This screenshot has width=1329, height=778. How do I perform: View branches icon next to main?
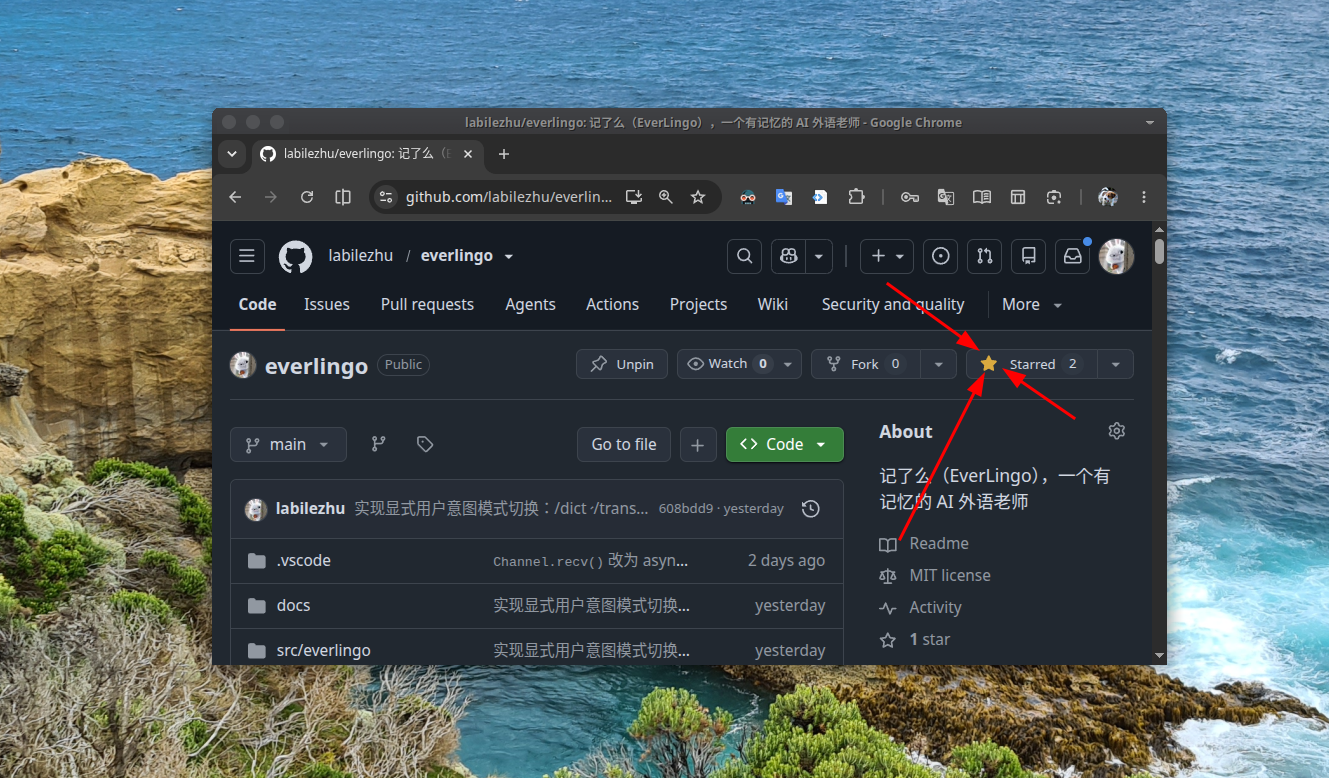pyautogui.click(x=378, y=444)
